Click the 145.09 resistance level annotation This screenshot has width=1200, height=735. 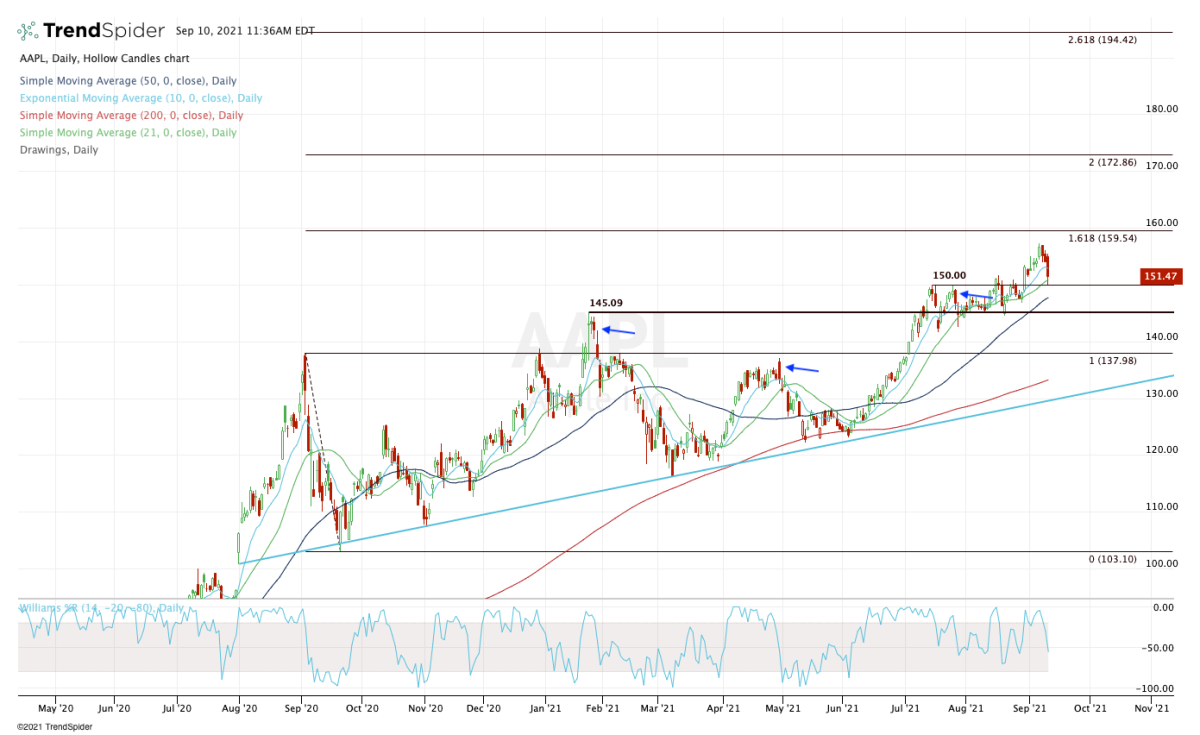click(606, 302)
